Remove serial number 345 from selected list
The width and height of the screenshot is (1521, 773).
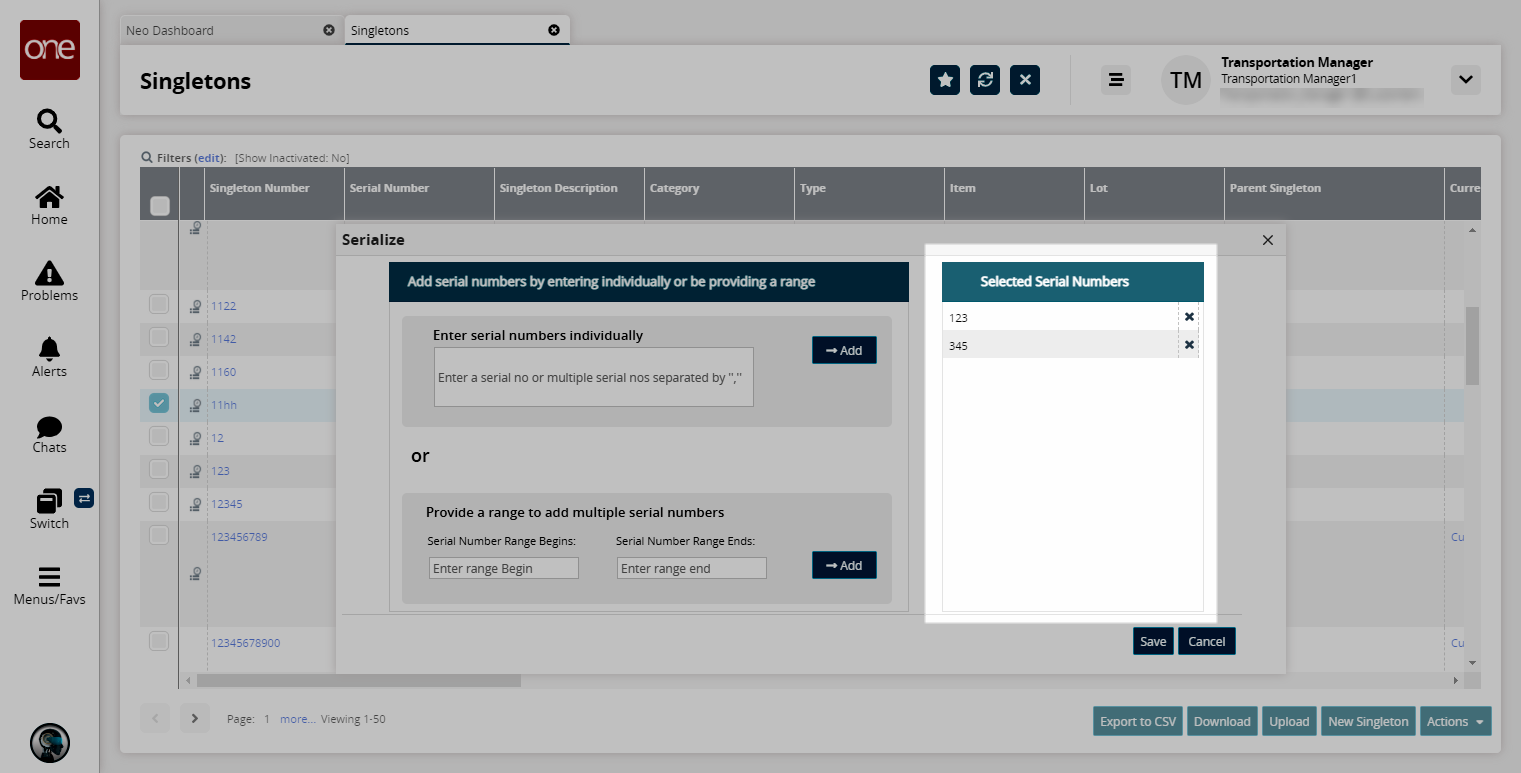pos(1189,345)
